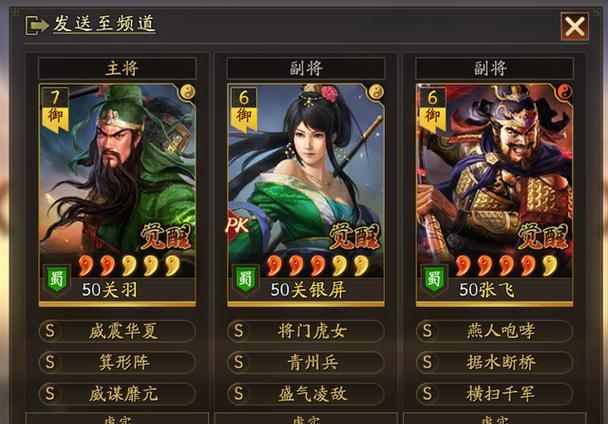Screen dimensions: 608x424
Task: Close the team panel with X
Action: pos(574,27)
